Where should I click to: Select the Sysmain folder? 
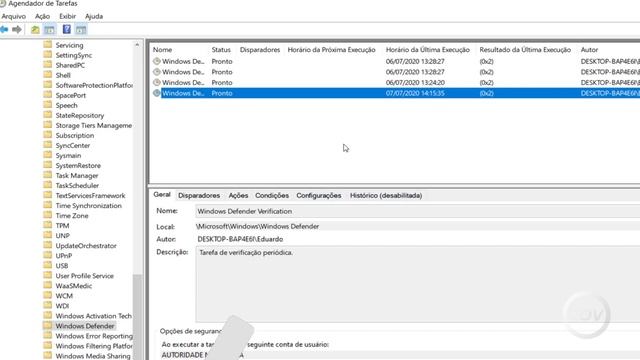click(68, 156)
